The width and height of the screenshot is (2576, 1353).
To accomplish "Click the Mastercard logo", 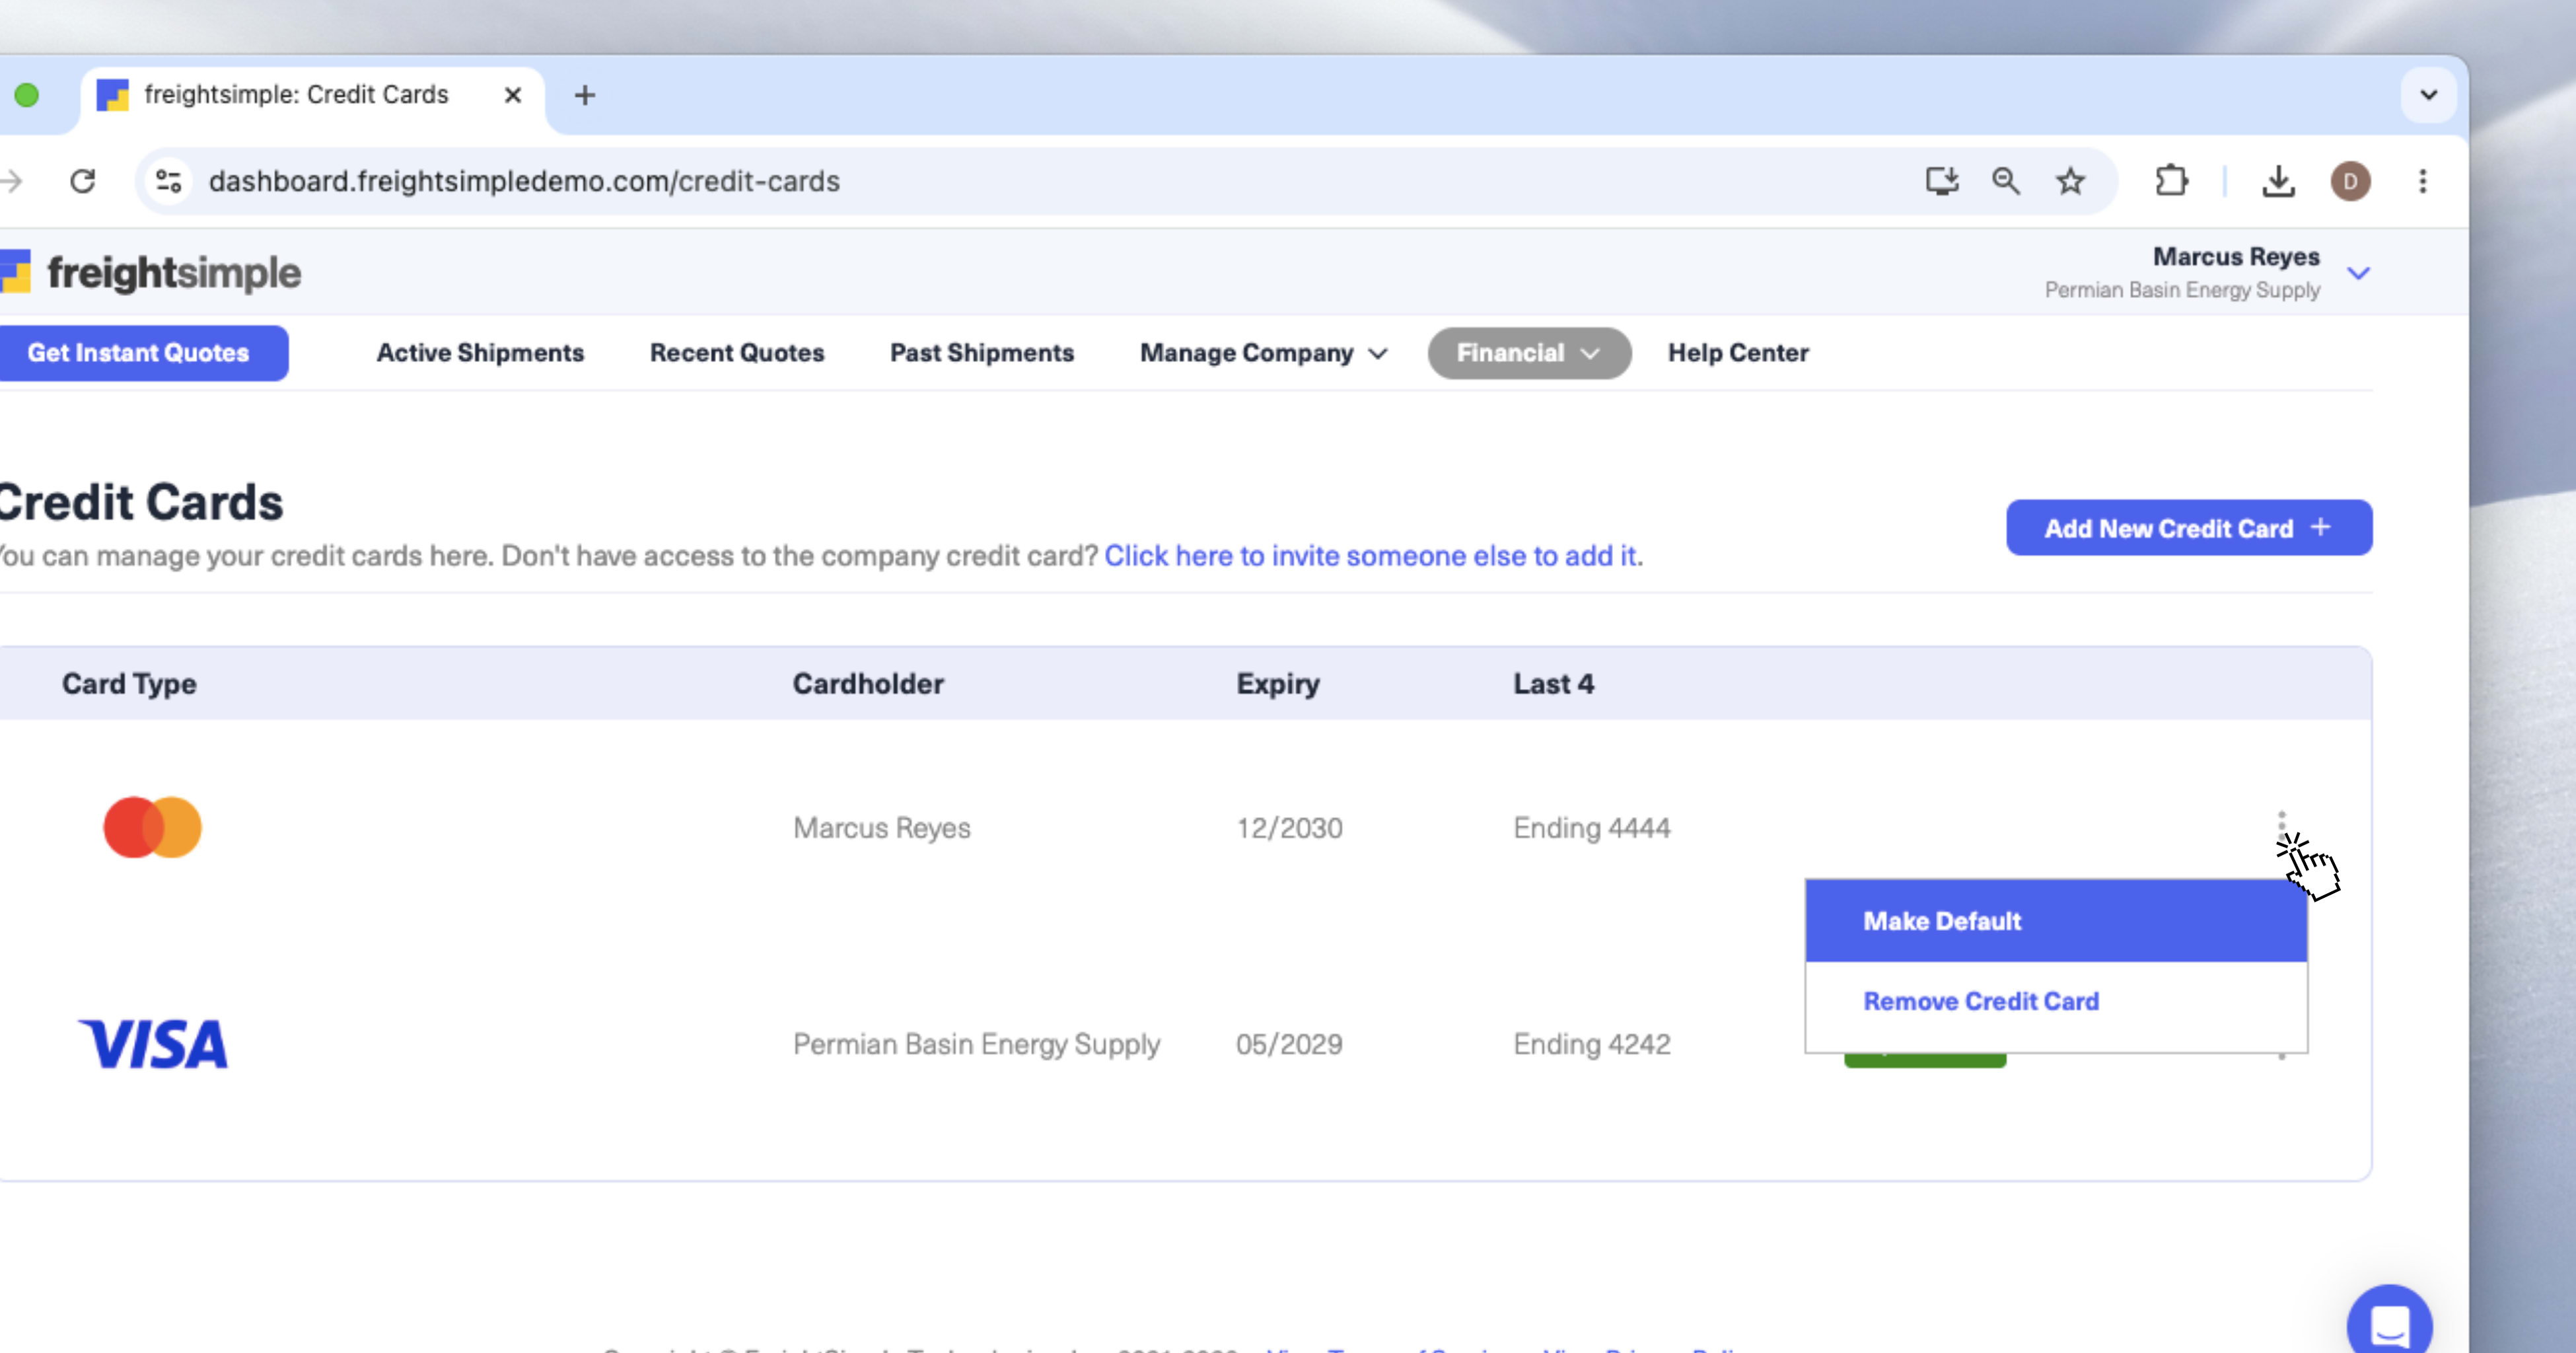I will [x=152, y=827].
